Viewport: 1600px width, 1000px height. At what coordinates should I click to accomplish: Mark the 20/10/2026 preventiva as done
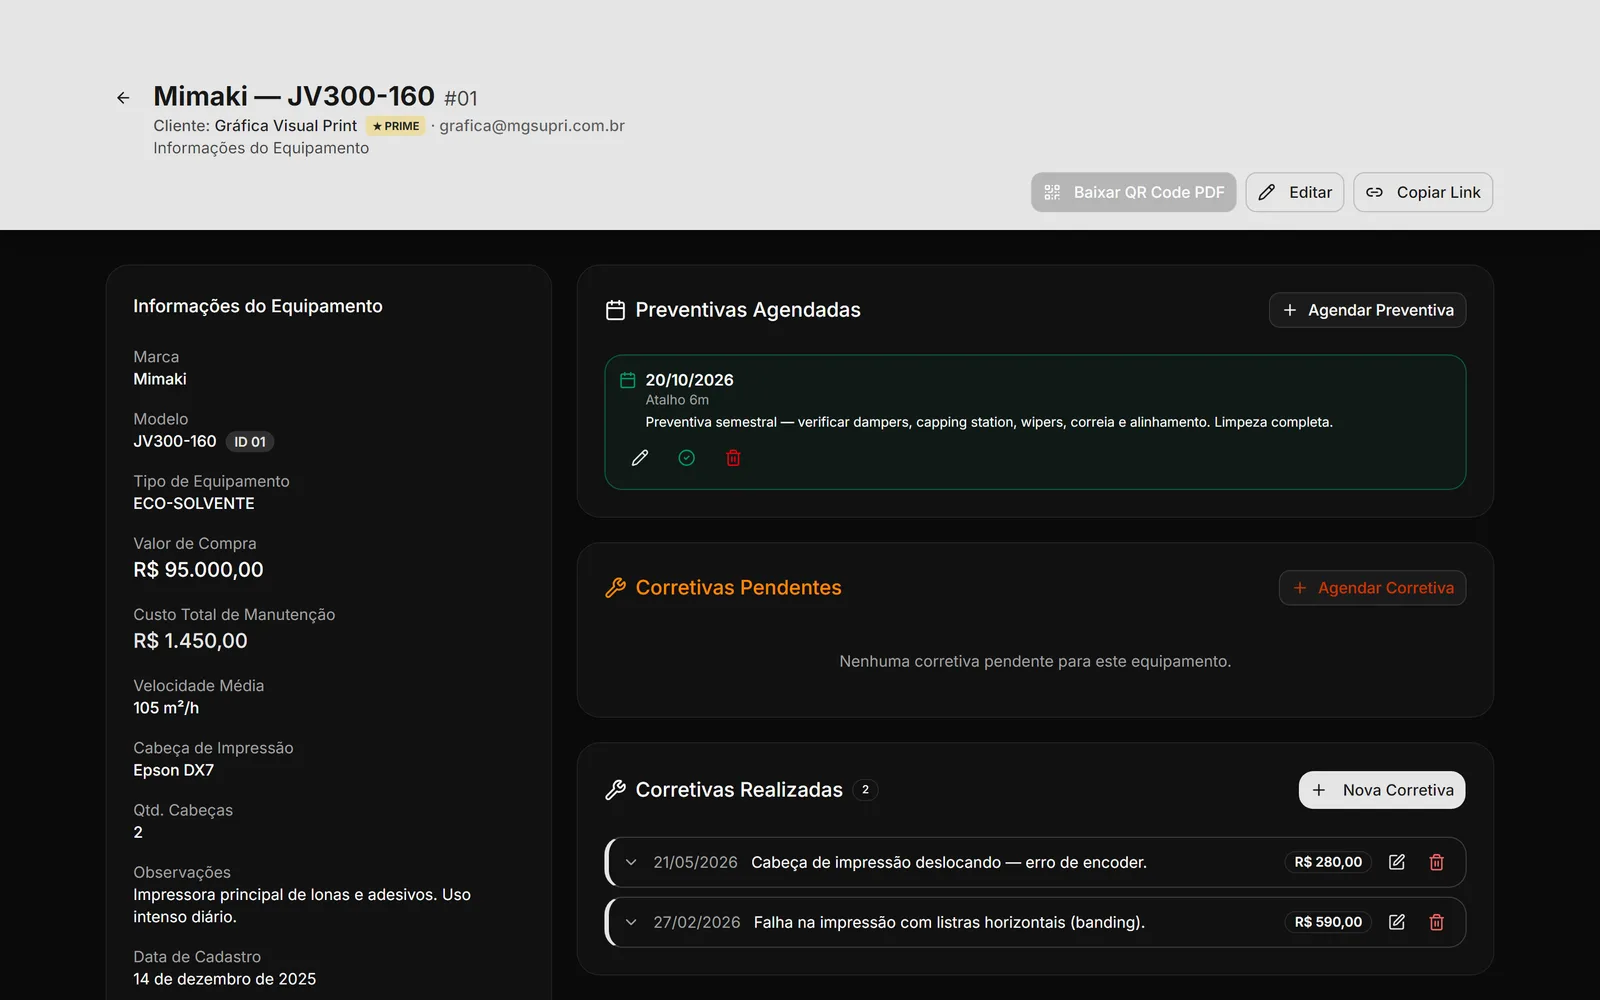tap(687, 458)
